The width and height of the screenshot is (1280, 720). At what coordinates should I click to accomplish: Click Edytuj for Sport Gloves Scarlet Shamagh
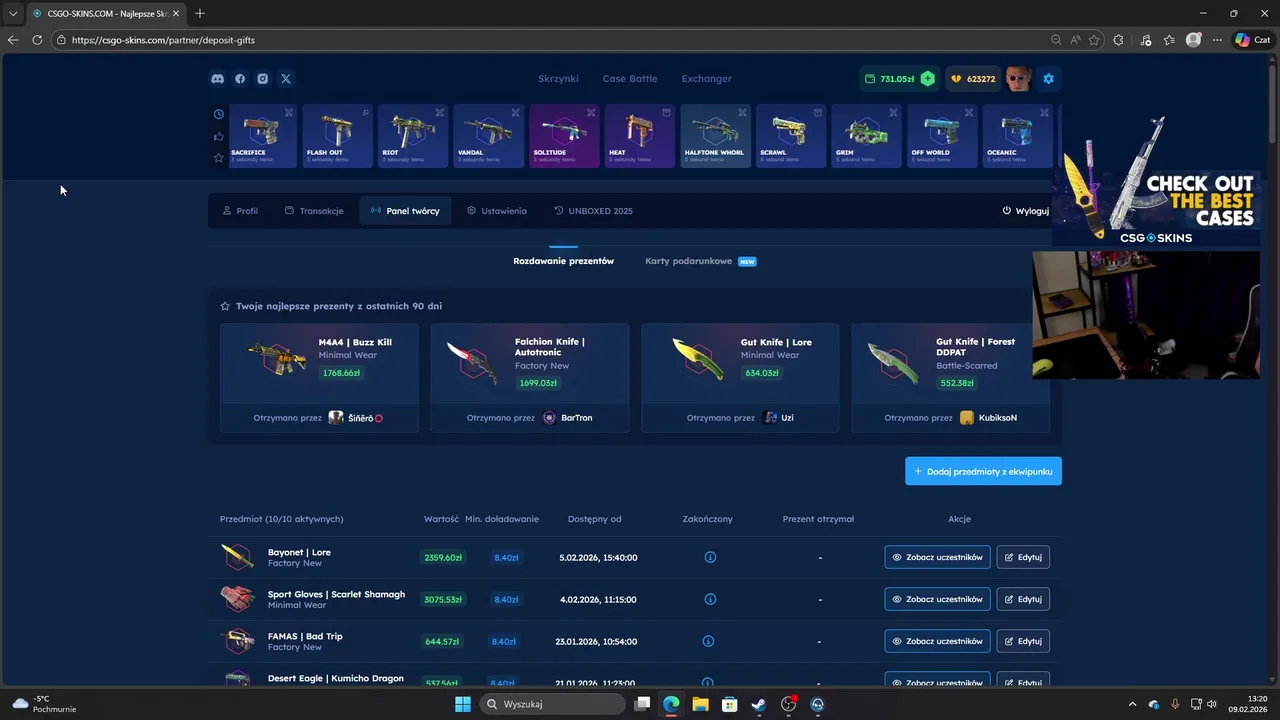(x=1023, y=599)
